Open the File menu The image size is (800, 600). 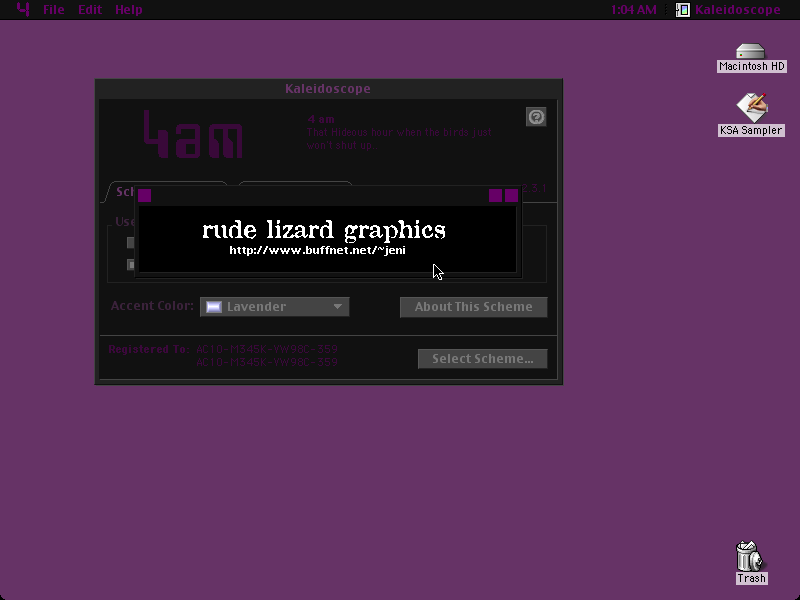pos(54,10)
